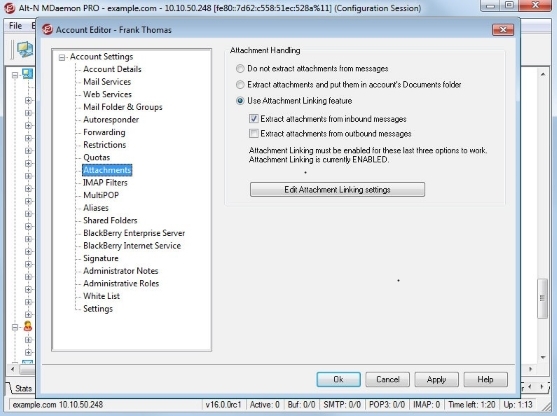Open the File menu
557x416 pixels.
click(x=15, y=26)
